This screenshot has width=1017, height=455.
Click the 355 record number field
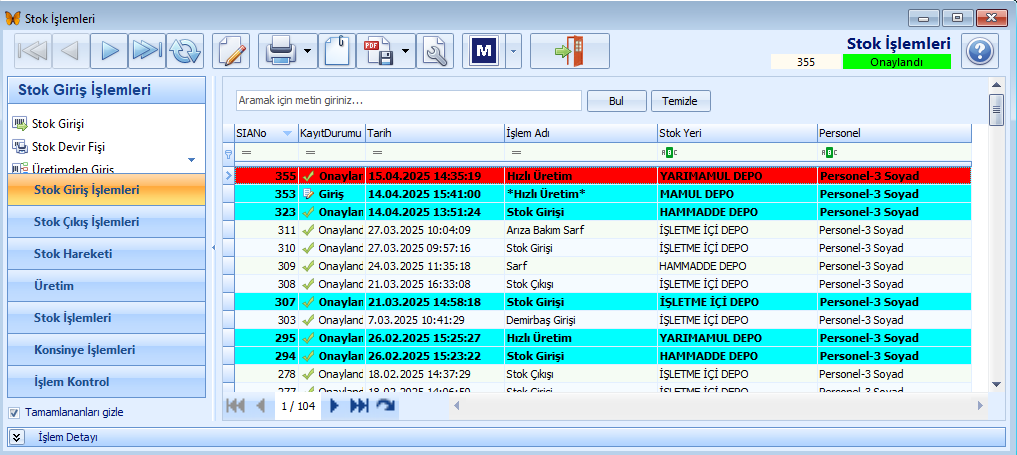[806, 62]
